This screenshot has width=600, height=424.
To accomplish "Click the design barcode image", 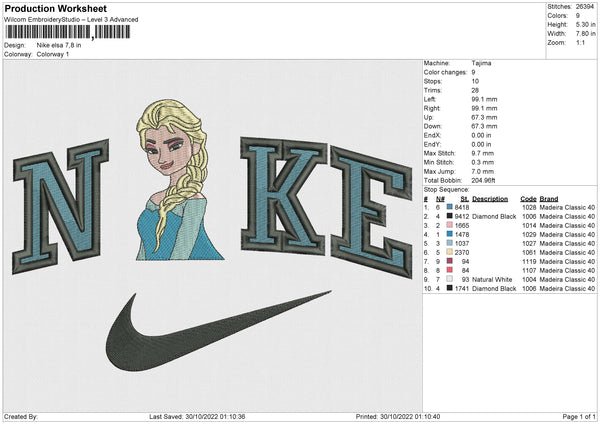I will (x=68, y=32).
